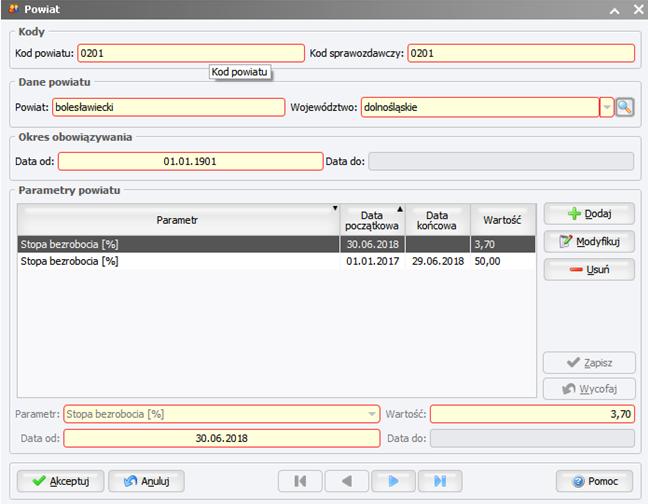The image size is (648, 504).
Task: Click the empty Data do field beside 30.06.2018
Action: pyautogui.click(x=532, y=438)
